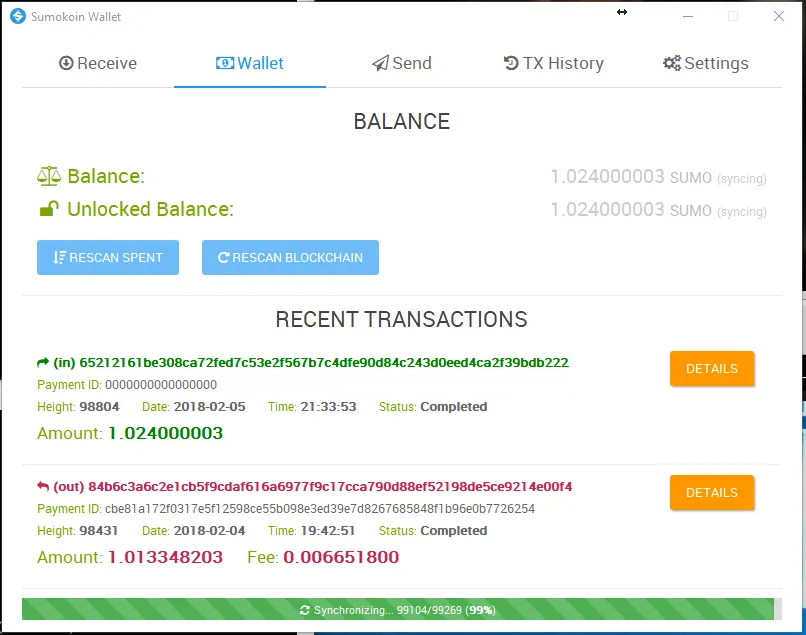The width and height of the screenshot is (806, 635).
Task: Go to the Settings tab
Action: point(706,63)
